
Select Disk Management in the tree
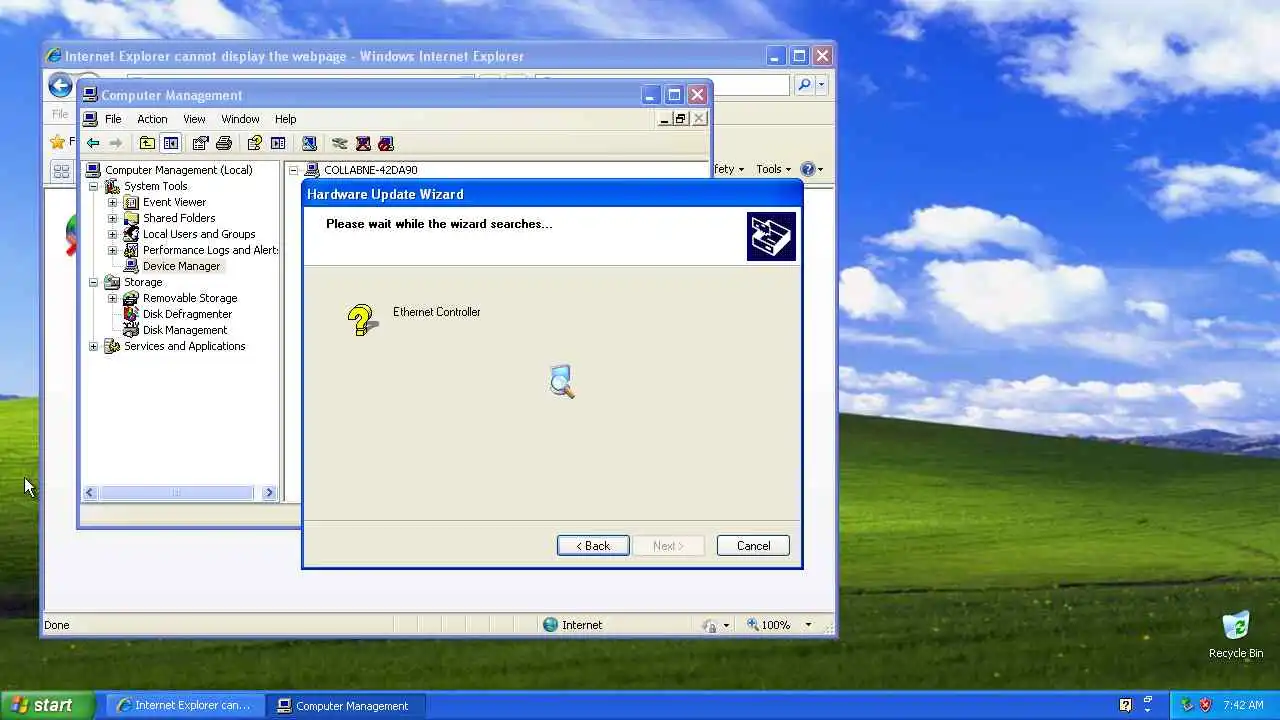pos(185,330)
